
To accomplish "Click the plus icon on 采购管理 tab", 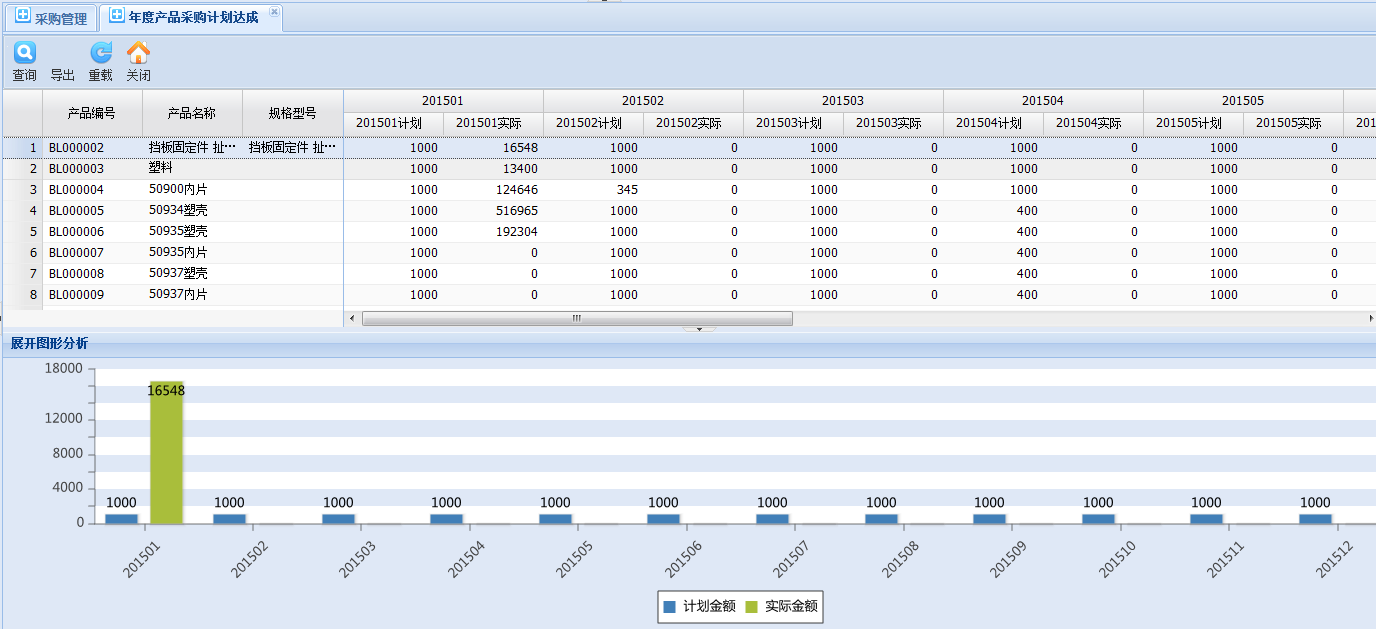I will click(x=23, y=17).
